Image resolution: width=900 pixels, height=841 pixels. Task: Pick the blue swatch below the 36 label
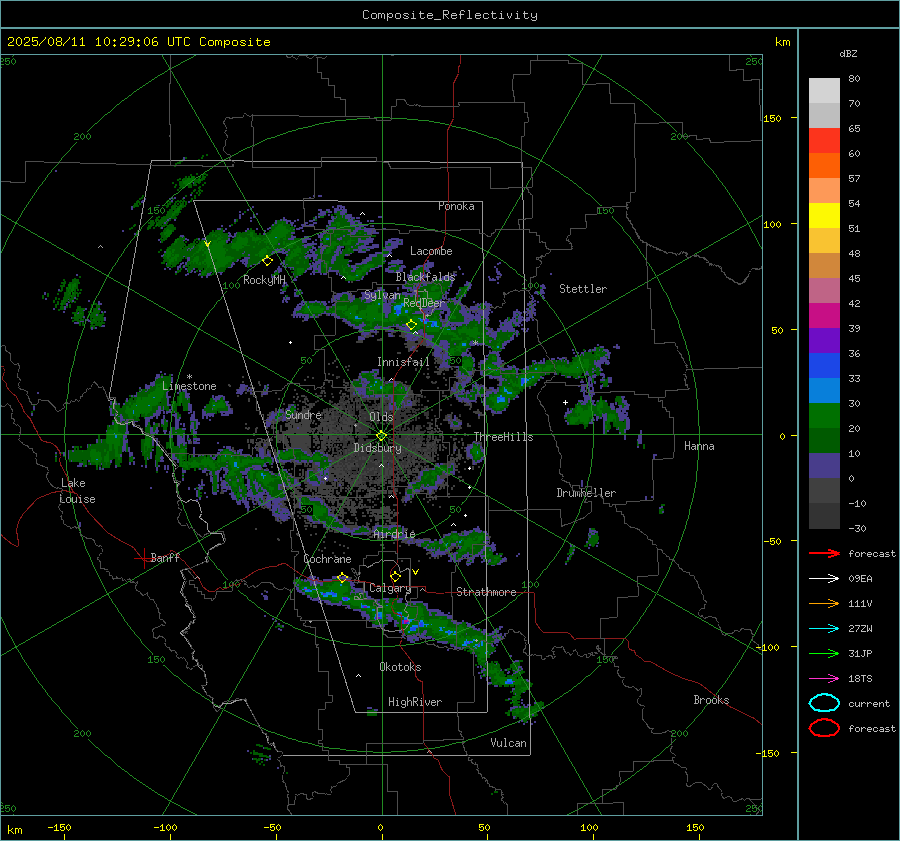(x=824, y=365)
